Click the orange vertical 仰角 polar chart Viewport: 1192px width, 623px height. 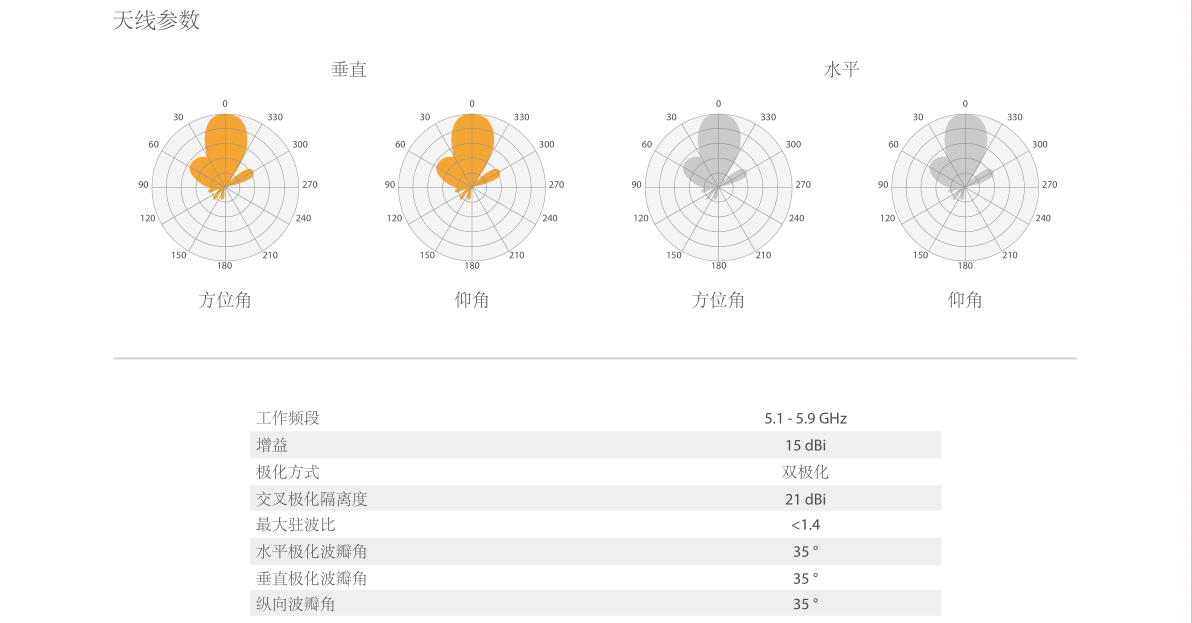(x=472, y=184)
